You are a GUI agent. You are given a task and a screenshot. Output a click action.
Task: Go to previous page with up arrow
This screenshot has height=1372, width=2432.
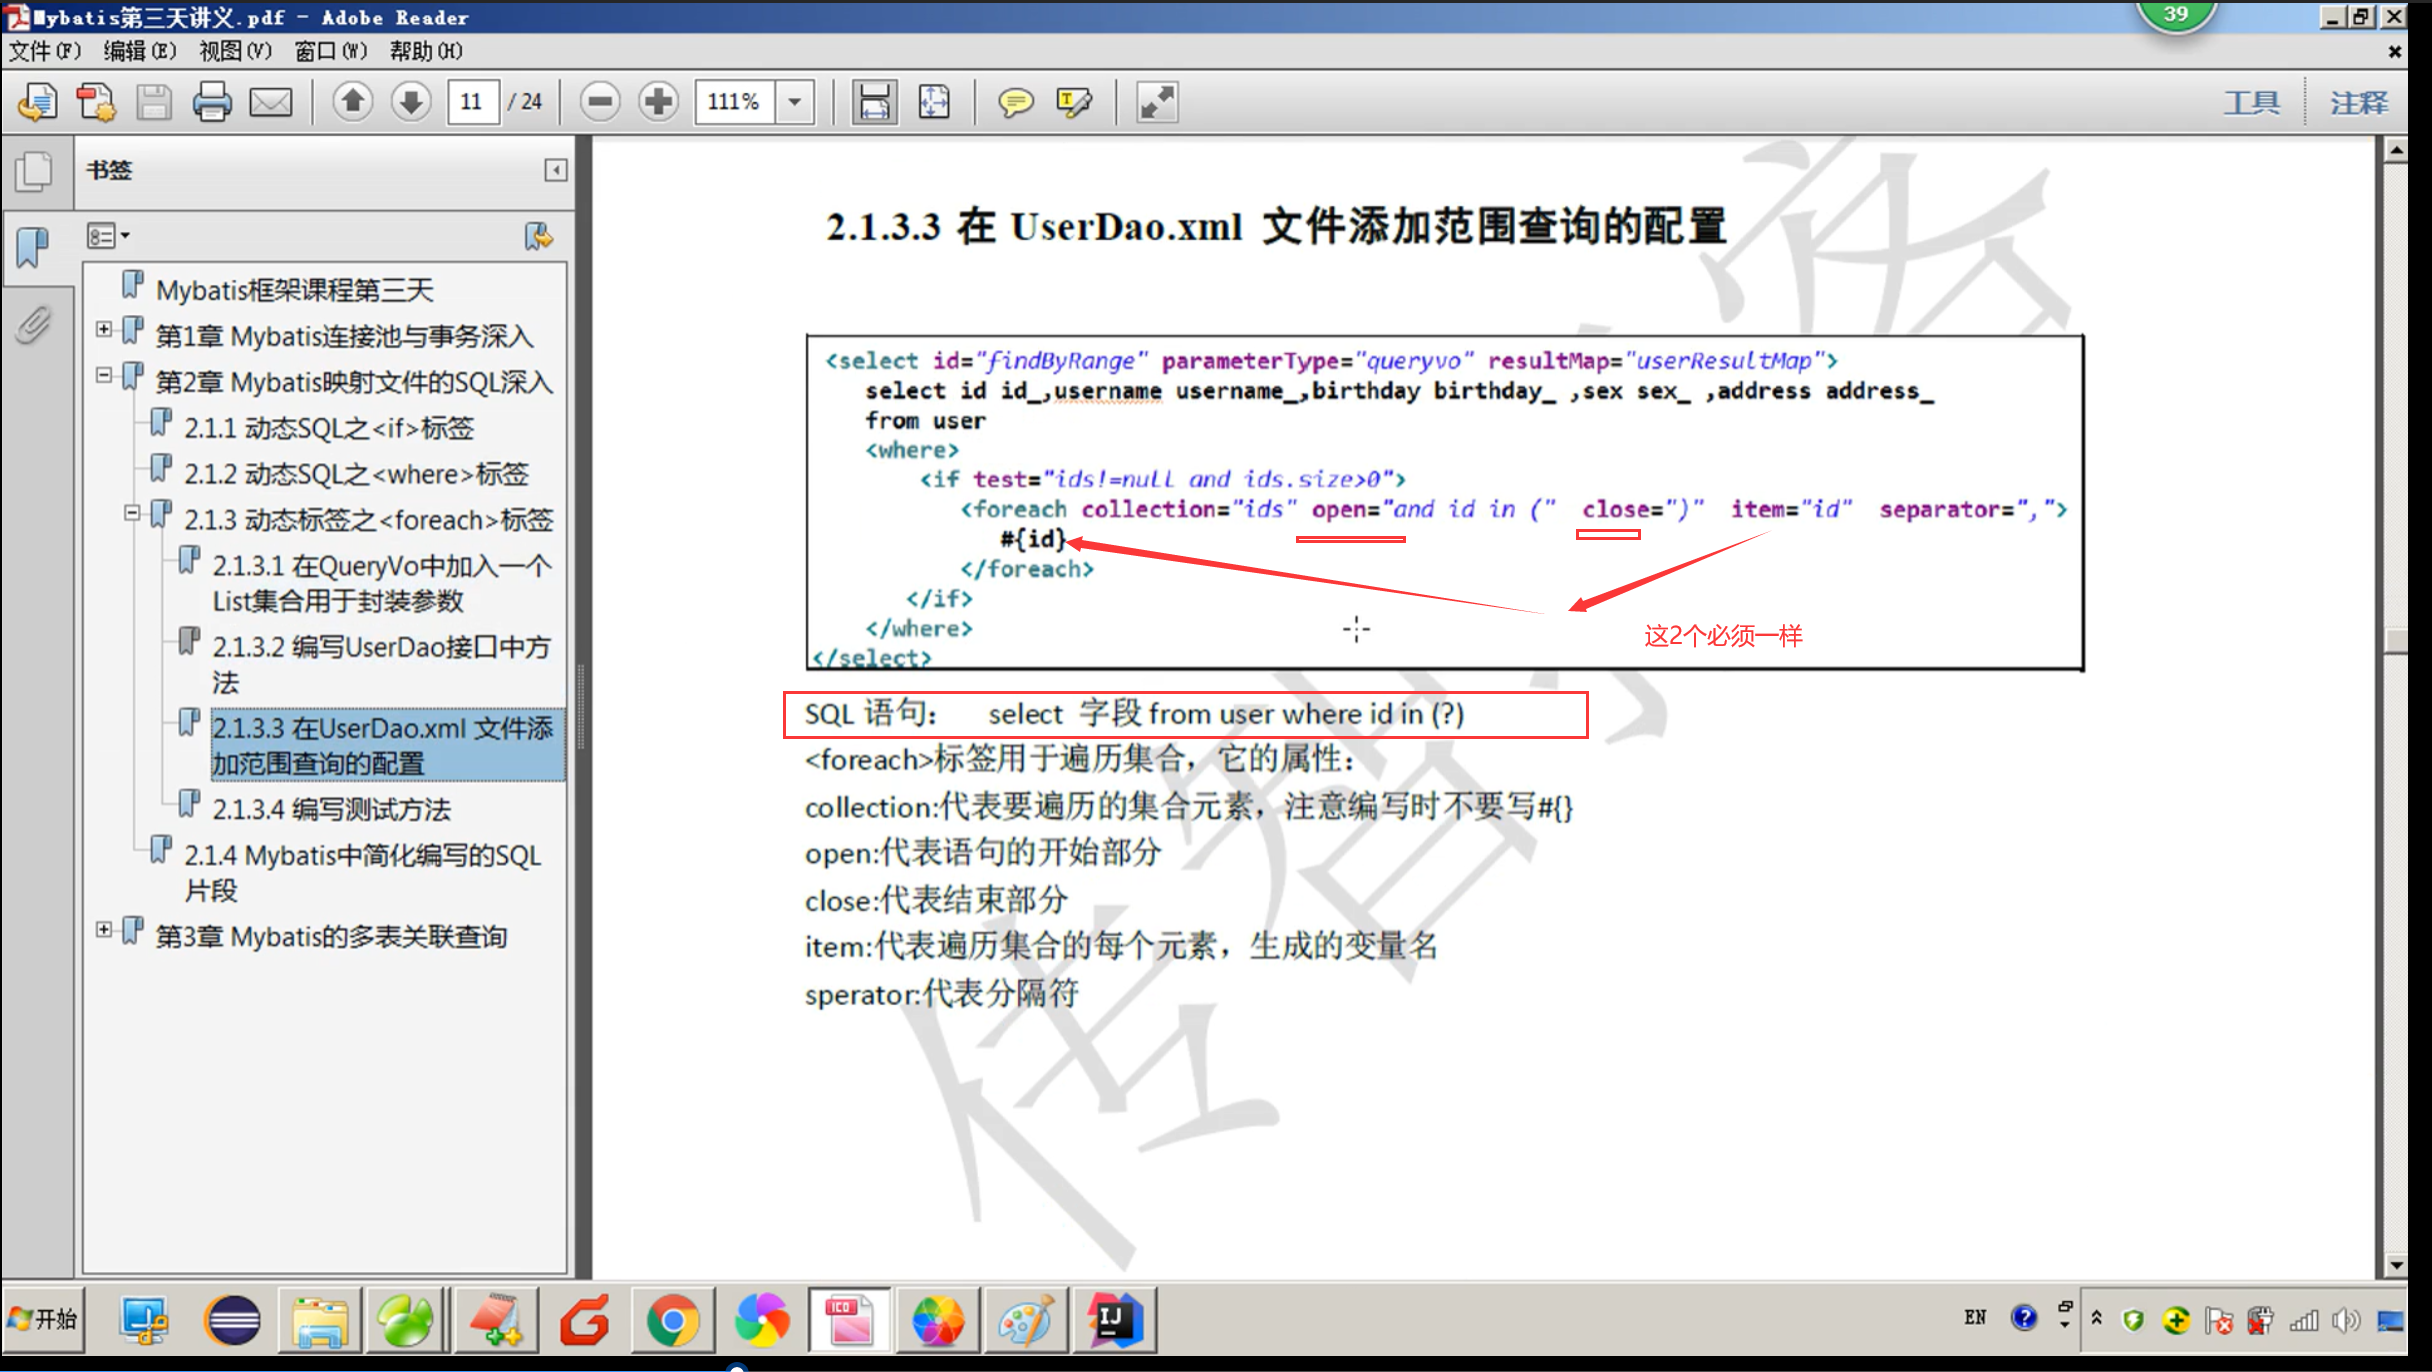pos(352,102)
